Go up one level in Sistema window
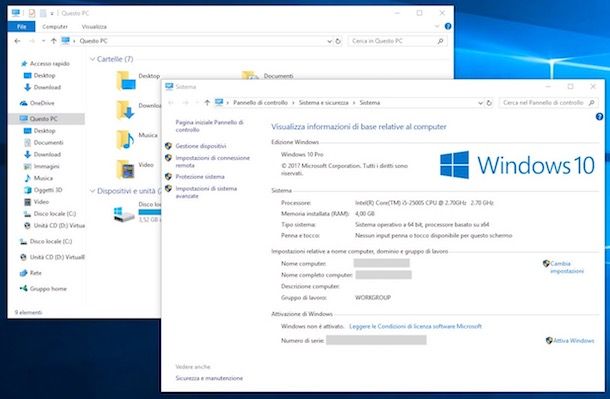 pyautogui.click(x=207, y=103)
